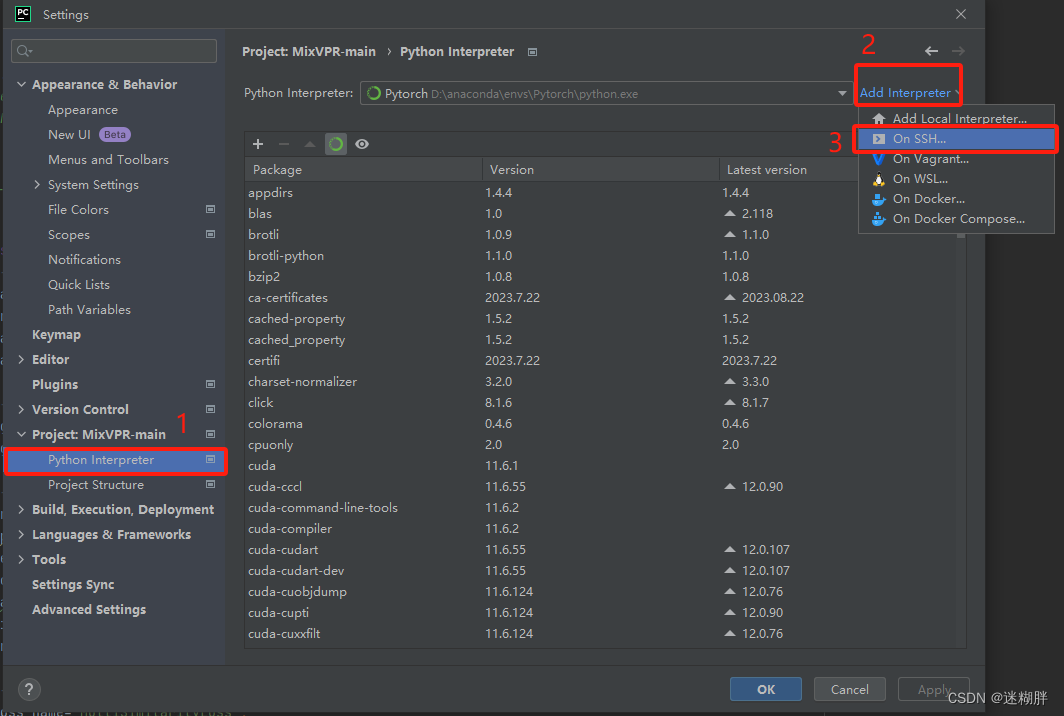Click the PyCharm logo in title bar
1064x716 pixels.
pos(22,14)
